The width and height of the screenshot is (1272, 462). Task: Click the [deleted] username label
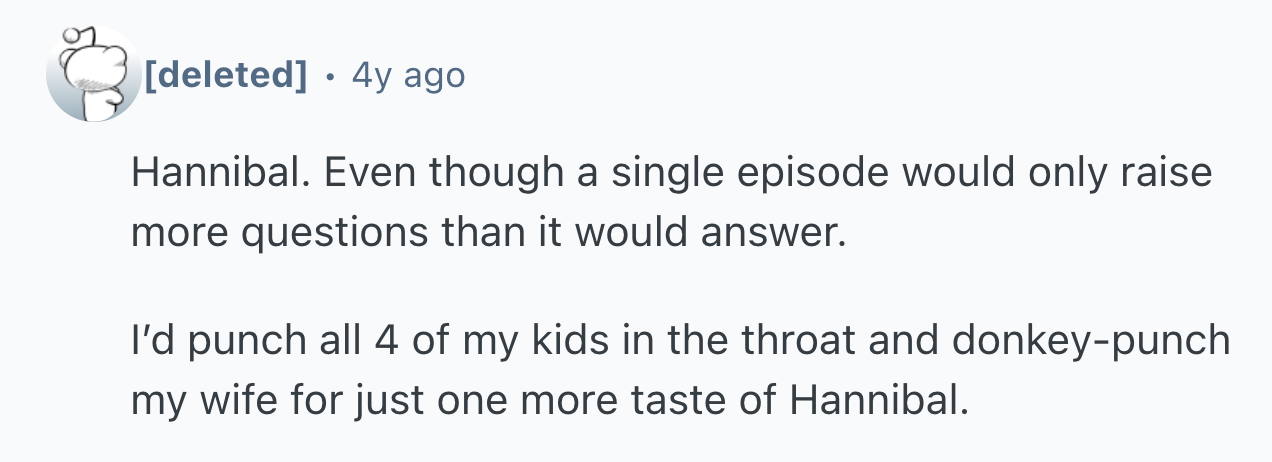click(x=225, y=74)
